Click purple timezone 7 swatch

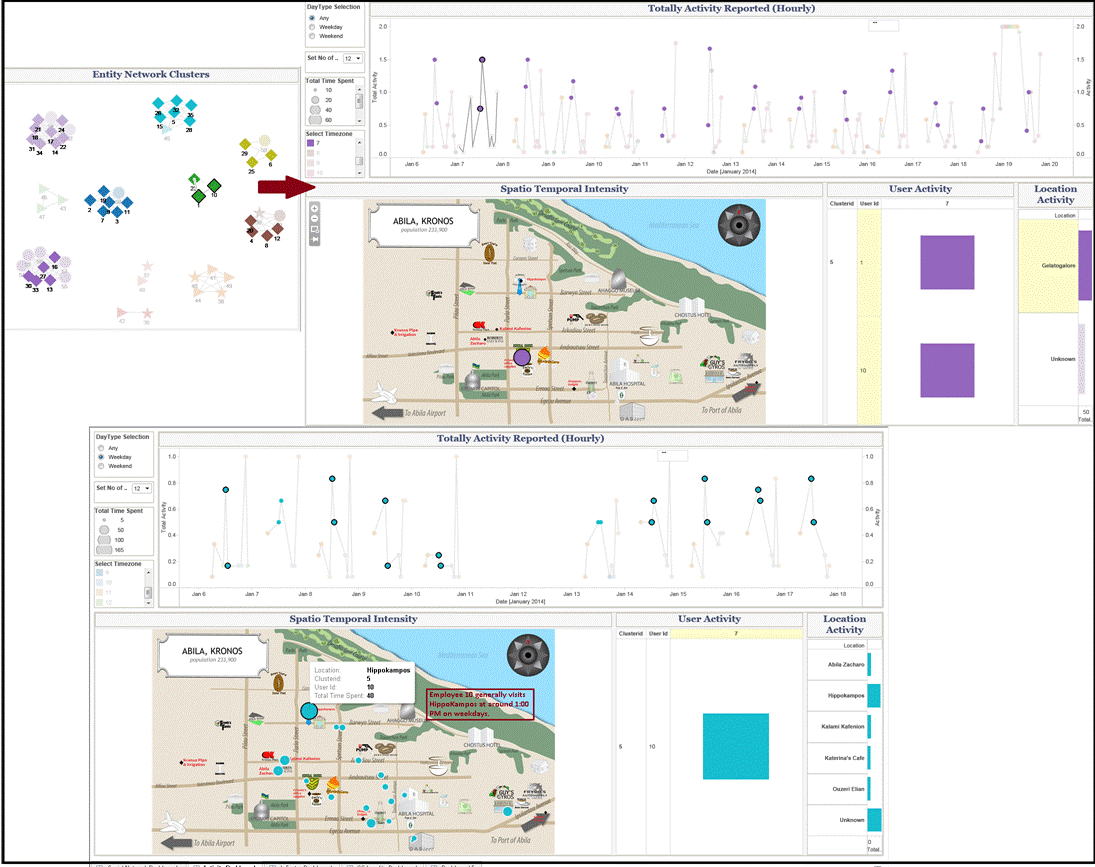[311, 143]
